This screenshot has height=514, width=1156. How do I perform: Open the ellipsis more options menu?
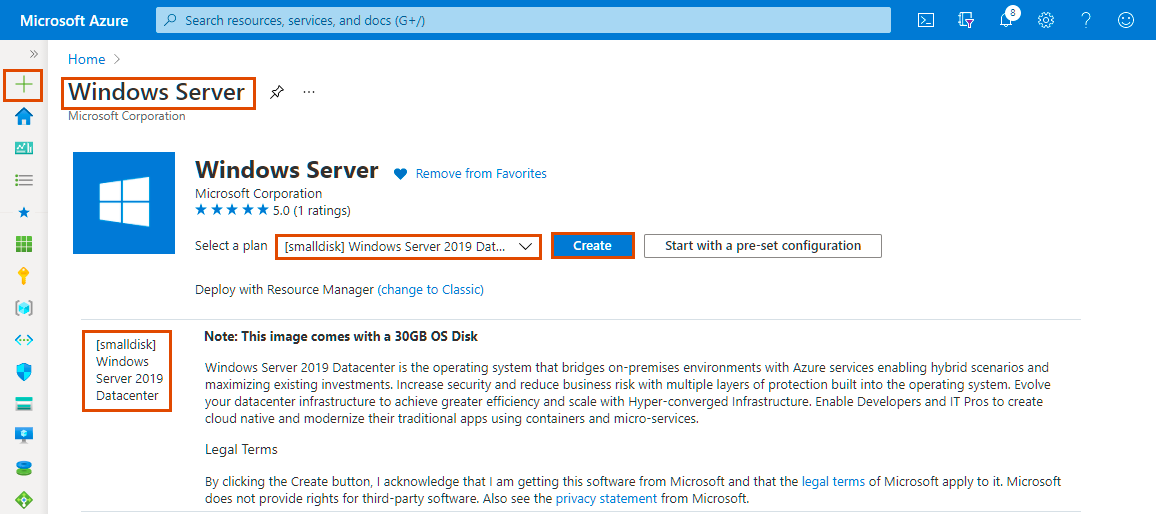(x=309, y=92)
